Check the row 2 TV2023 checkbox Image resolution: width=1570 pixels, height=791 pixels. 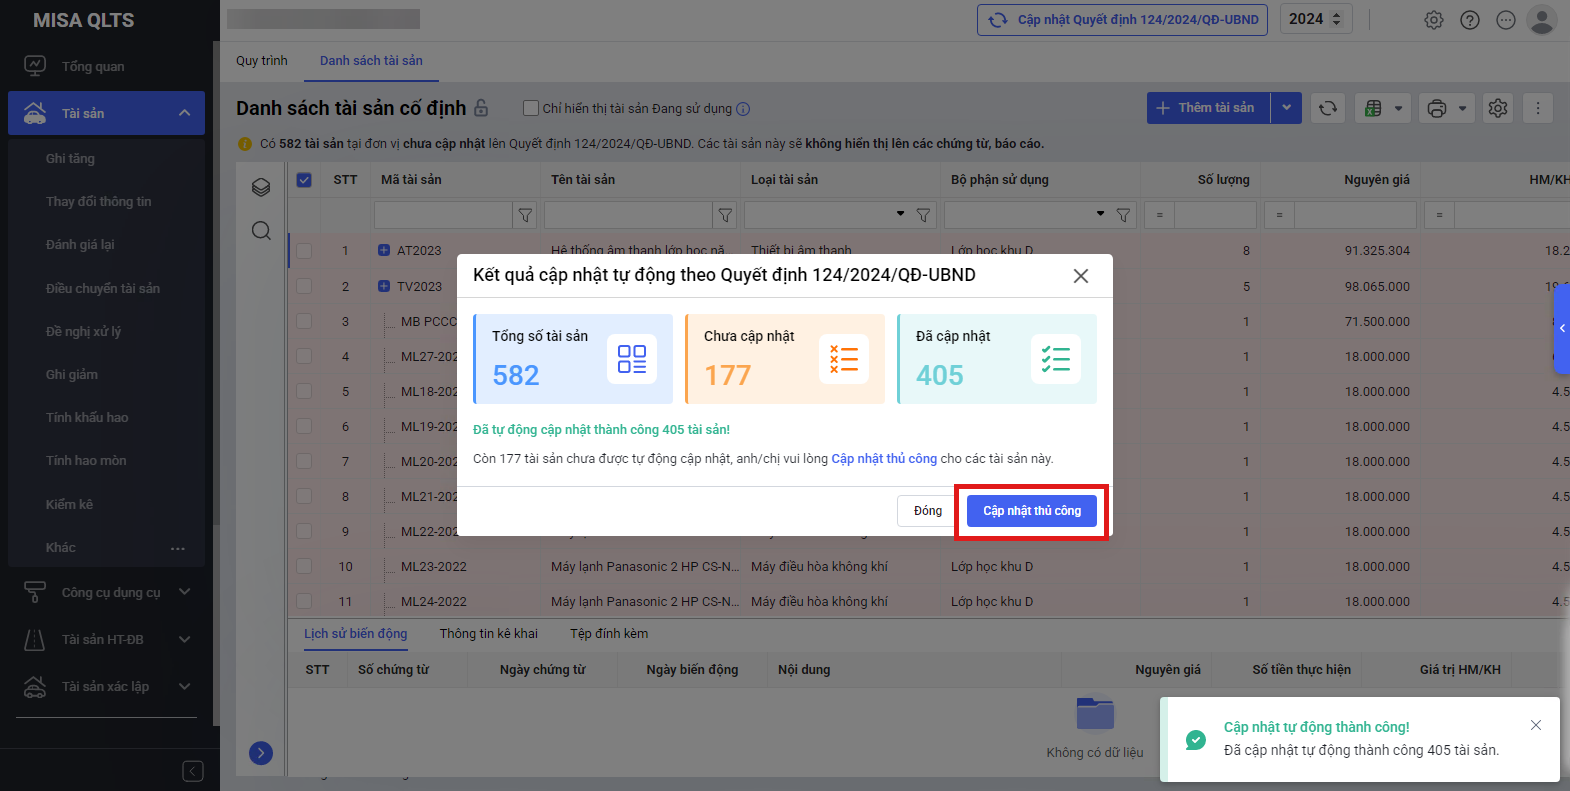click(304, 286)
